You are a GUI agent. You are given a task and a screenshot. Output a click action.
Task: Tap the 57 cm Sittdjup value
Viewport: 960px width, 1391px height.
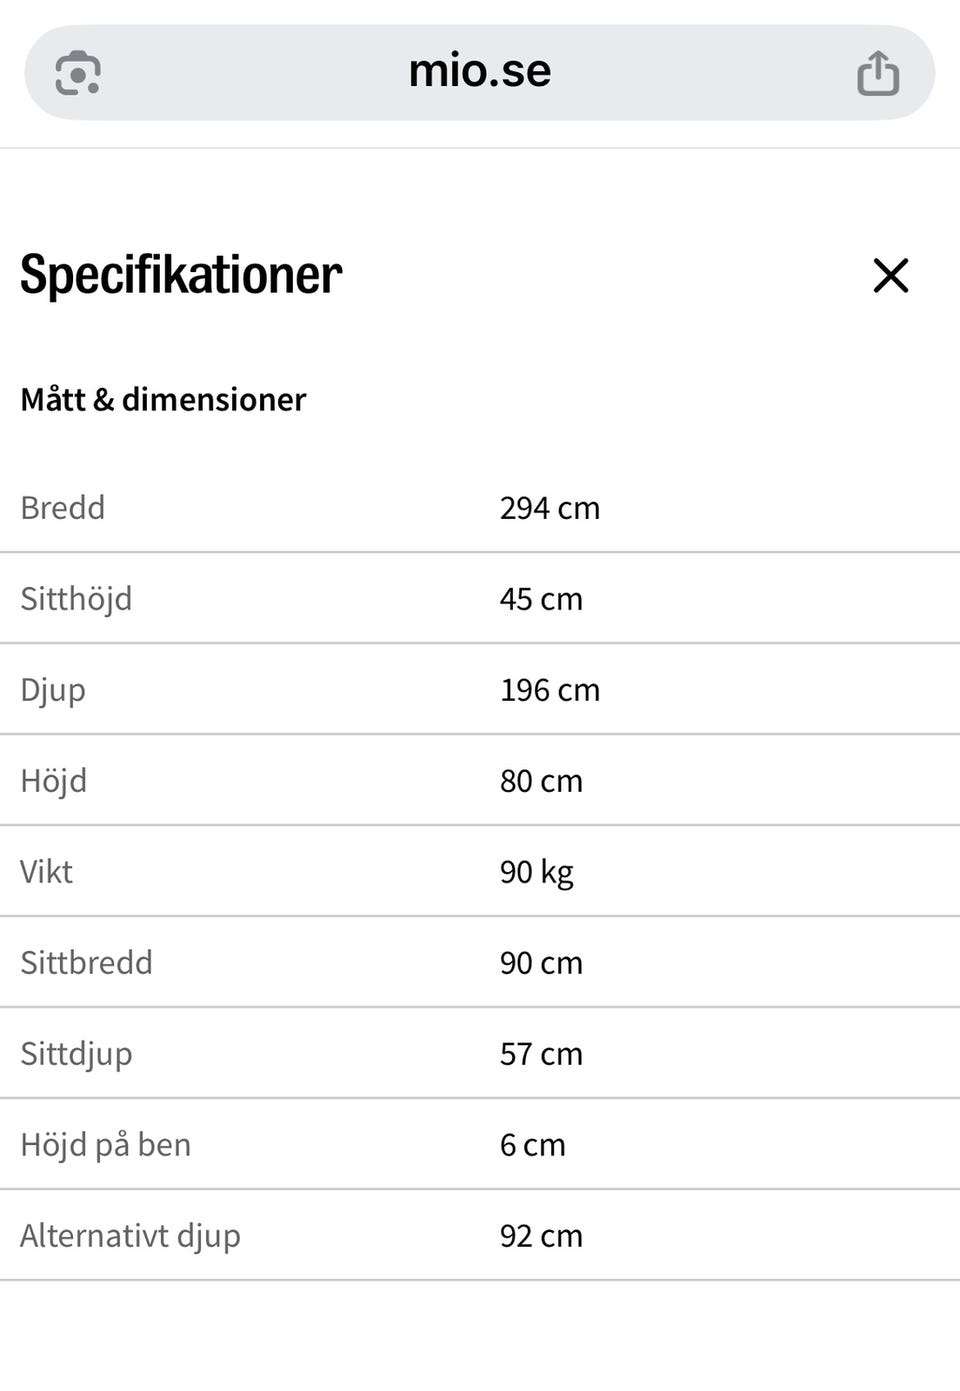tap(541, 1054)
